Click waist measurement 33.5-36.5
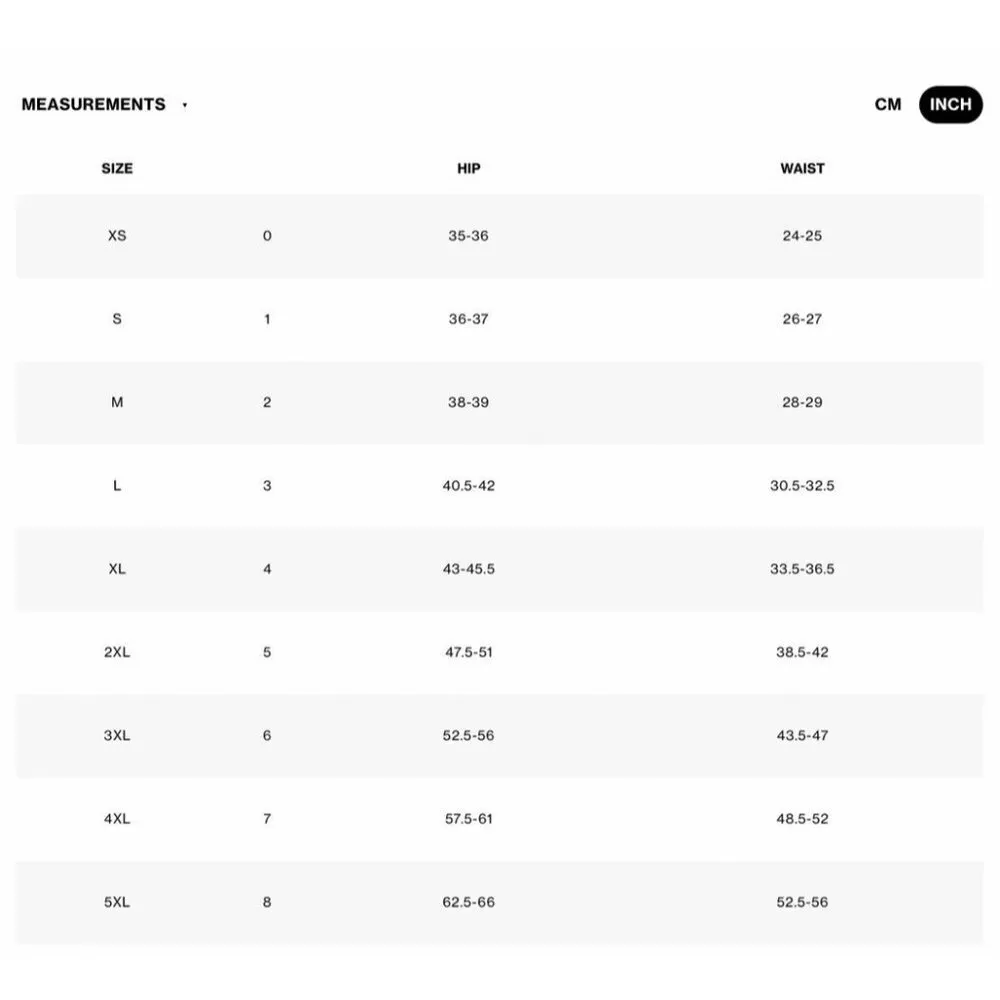 click(802, 569)
